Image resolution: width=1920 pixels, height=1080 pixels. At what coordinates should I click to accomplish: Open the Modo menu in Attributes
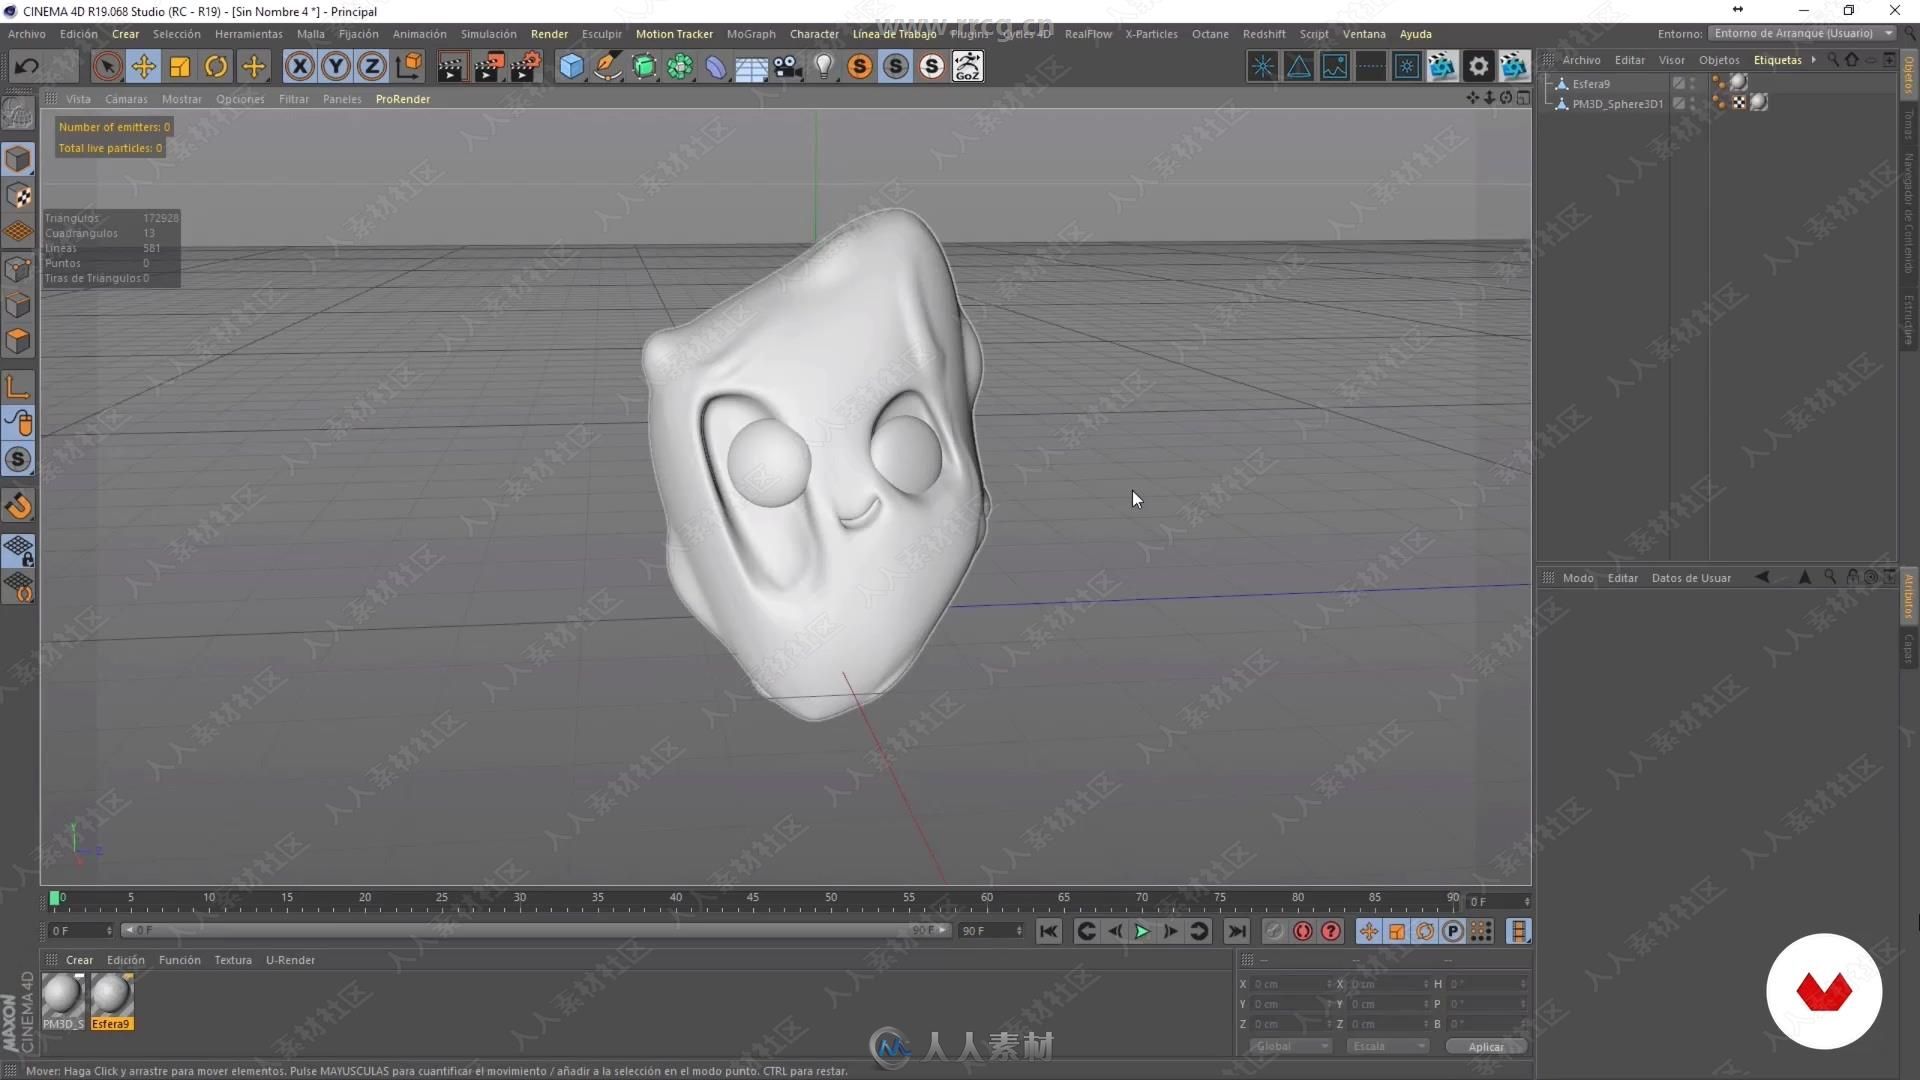(x=1578, y=578)
